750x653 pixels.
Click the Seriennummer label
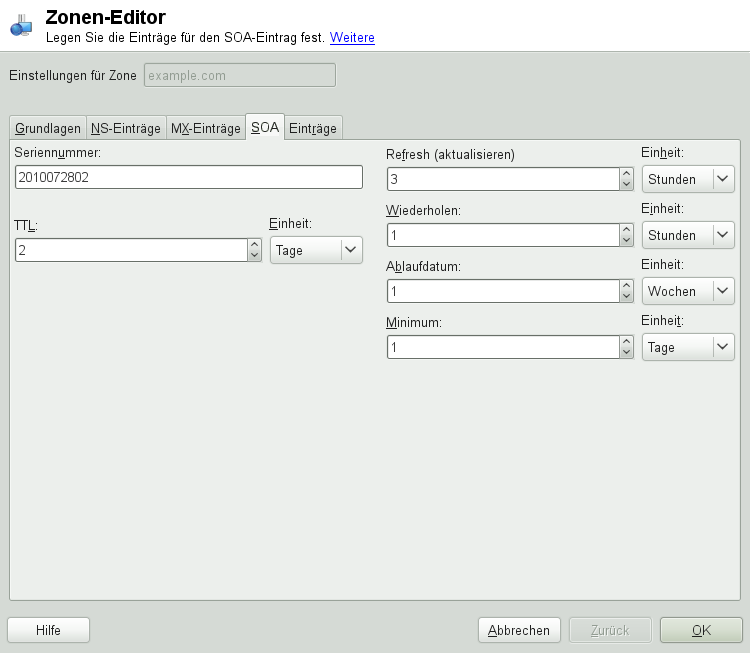click(57, 153)
